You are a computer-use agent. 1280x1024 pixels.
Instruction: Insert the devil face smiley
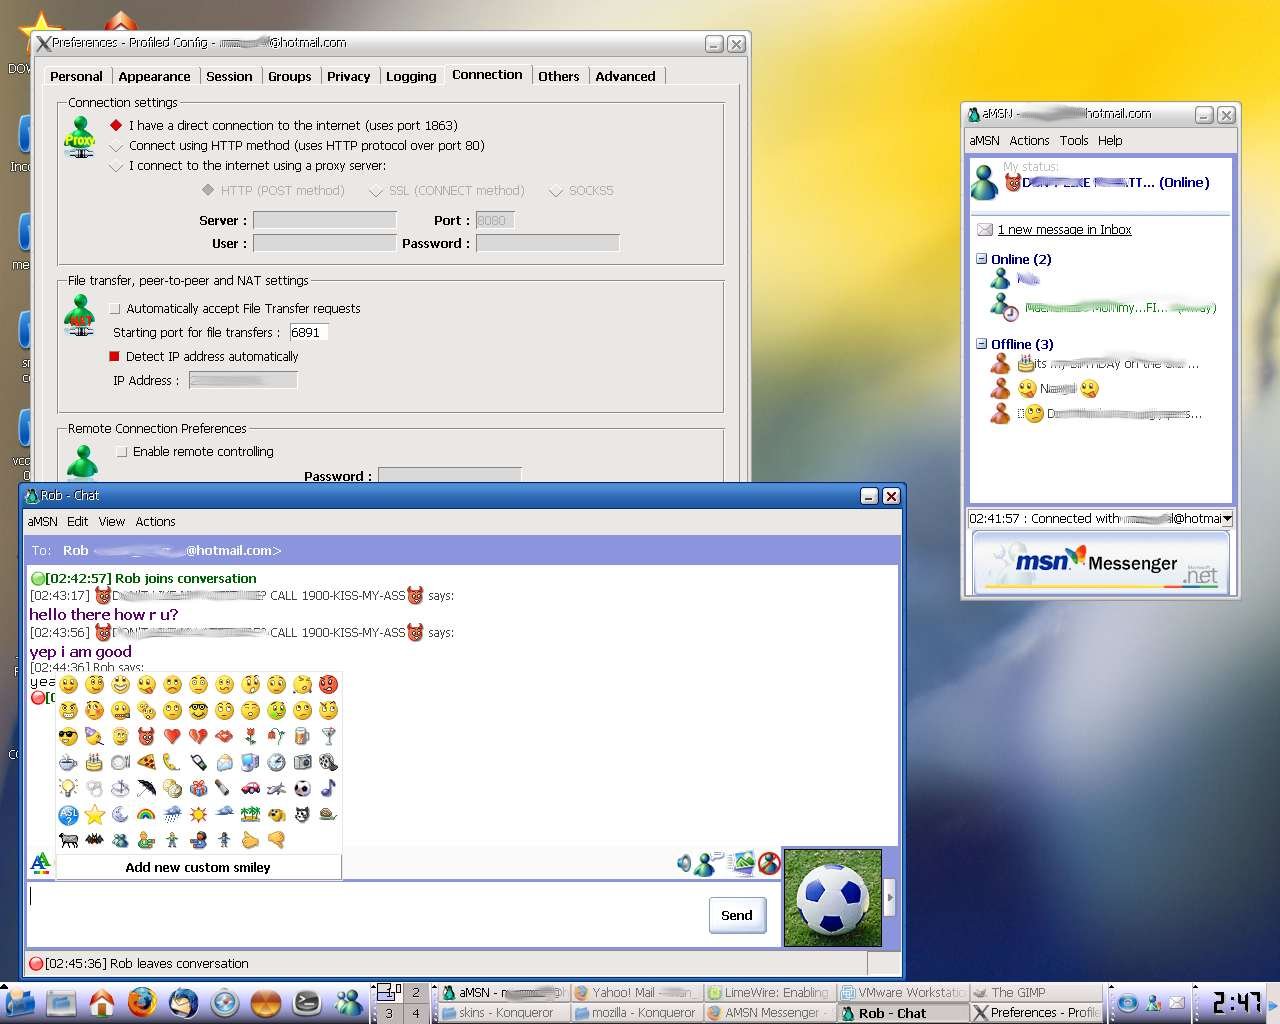146,737
